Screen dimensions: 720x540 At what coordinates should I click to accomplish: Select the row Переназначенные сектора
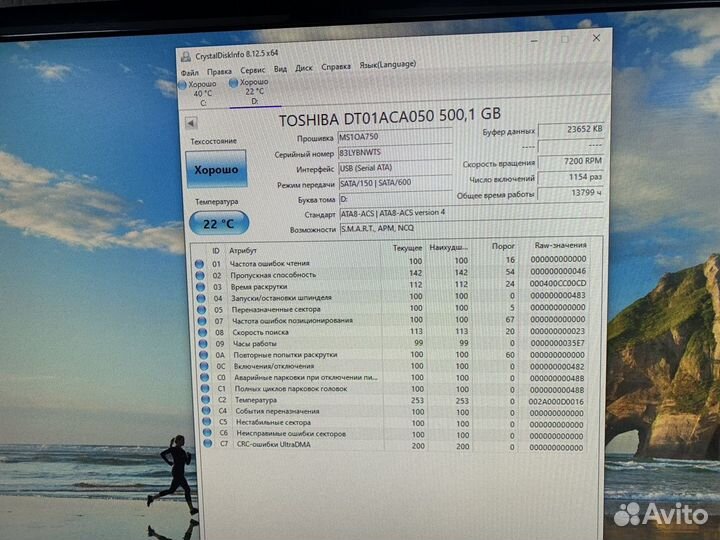392,308
